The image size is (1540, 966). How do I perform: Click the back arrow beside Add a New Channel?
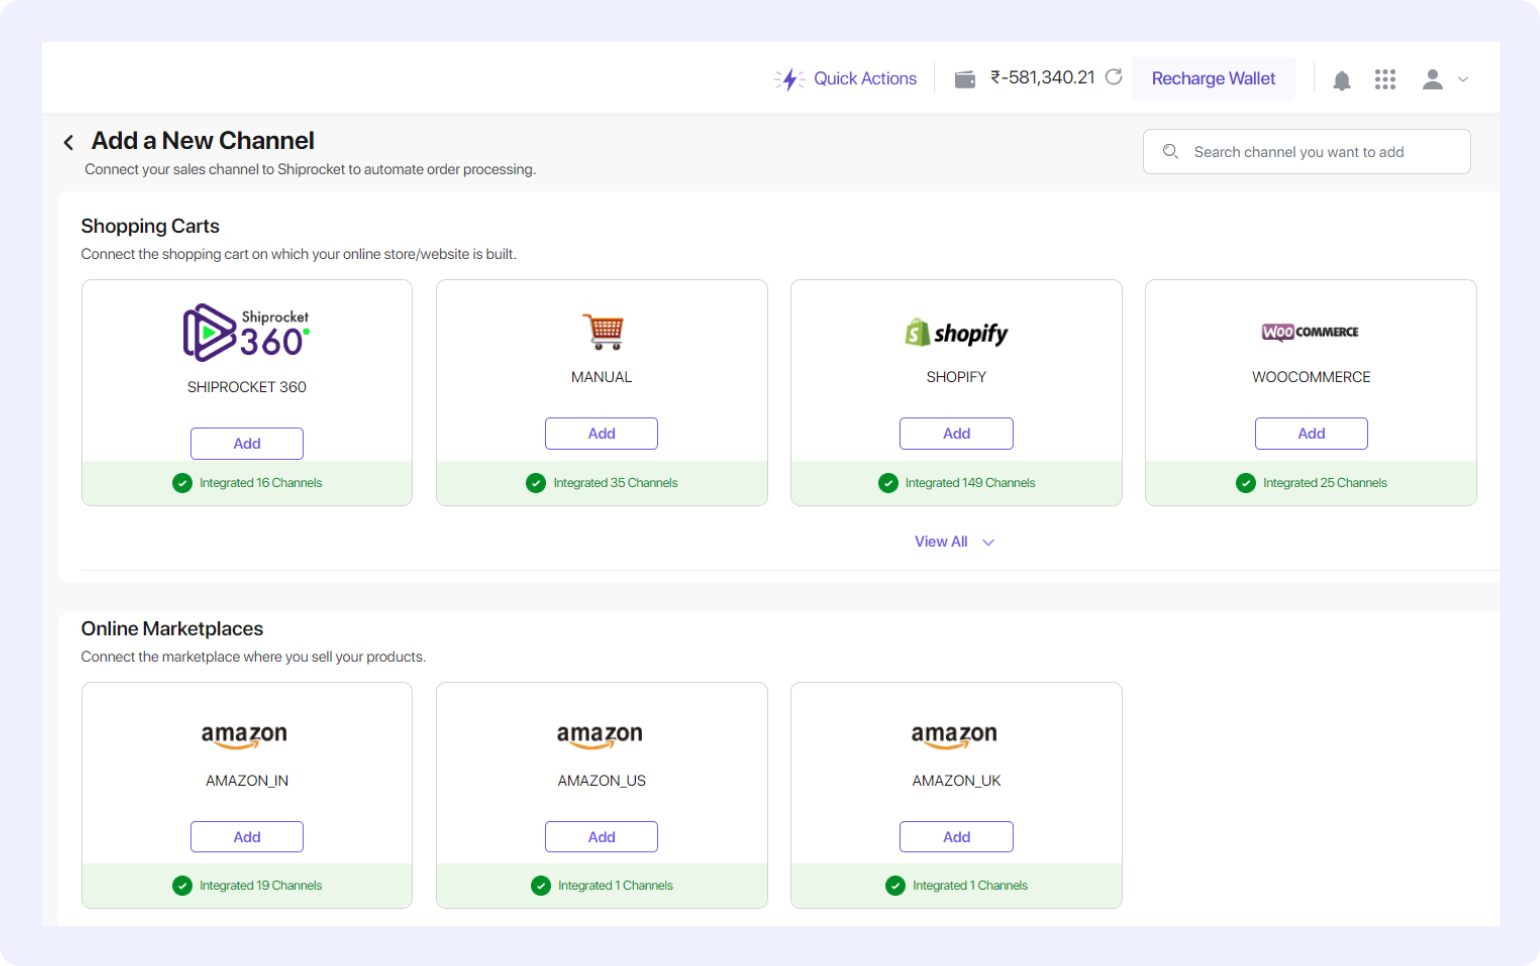[68, 143]
